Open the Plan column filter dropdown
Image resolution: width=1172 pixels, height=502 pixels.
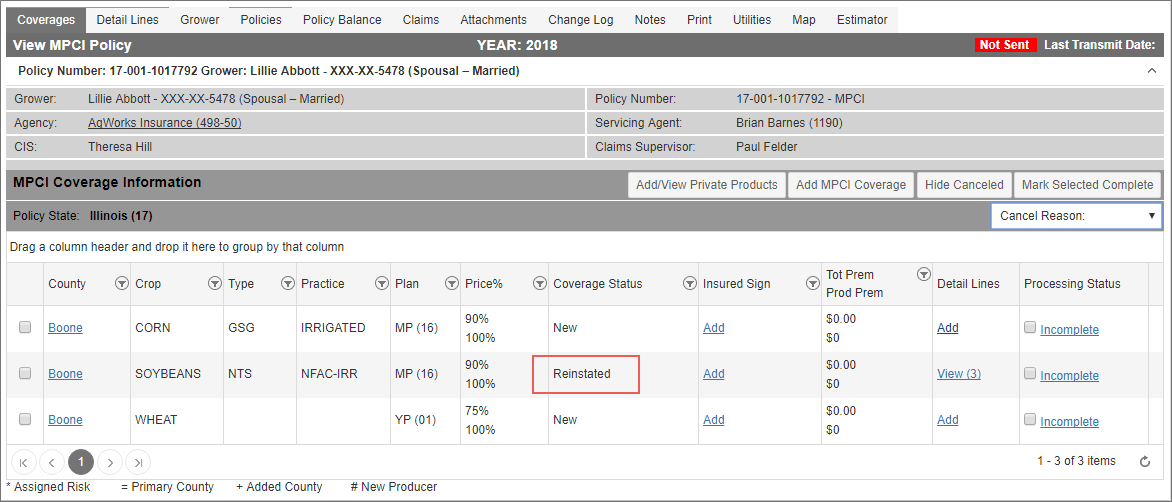tap(451, 284)
